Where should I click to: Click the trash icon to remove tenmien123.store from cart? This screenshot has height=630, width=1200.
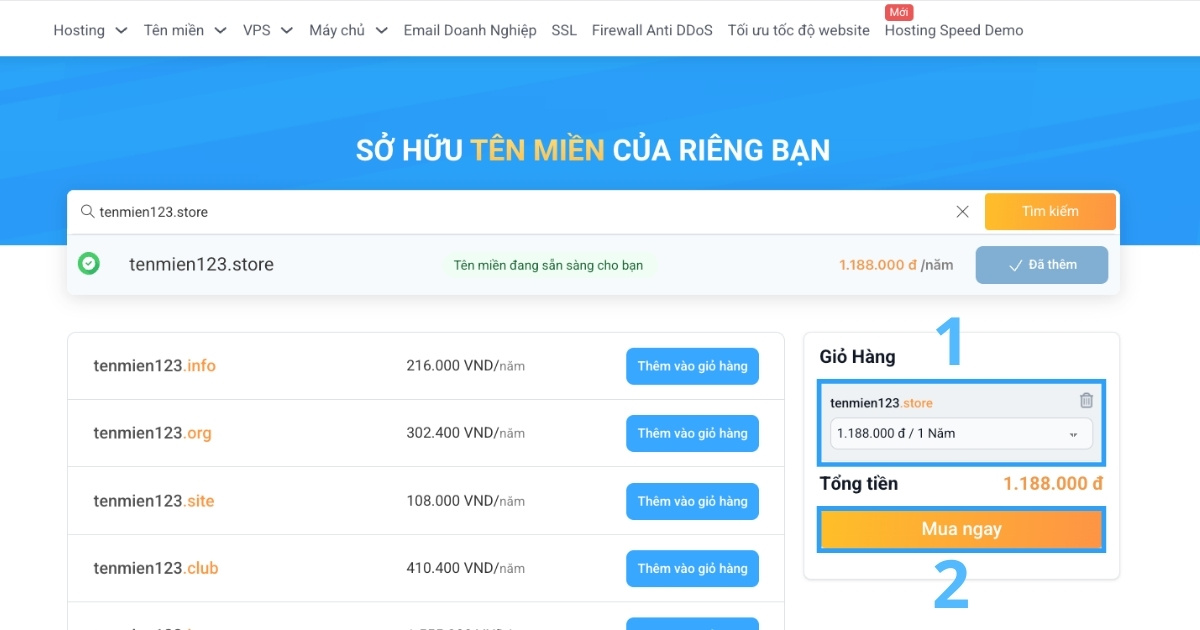click(x=1086, y=400)
